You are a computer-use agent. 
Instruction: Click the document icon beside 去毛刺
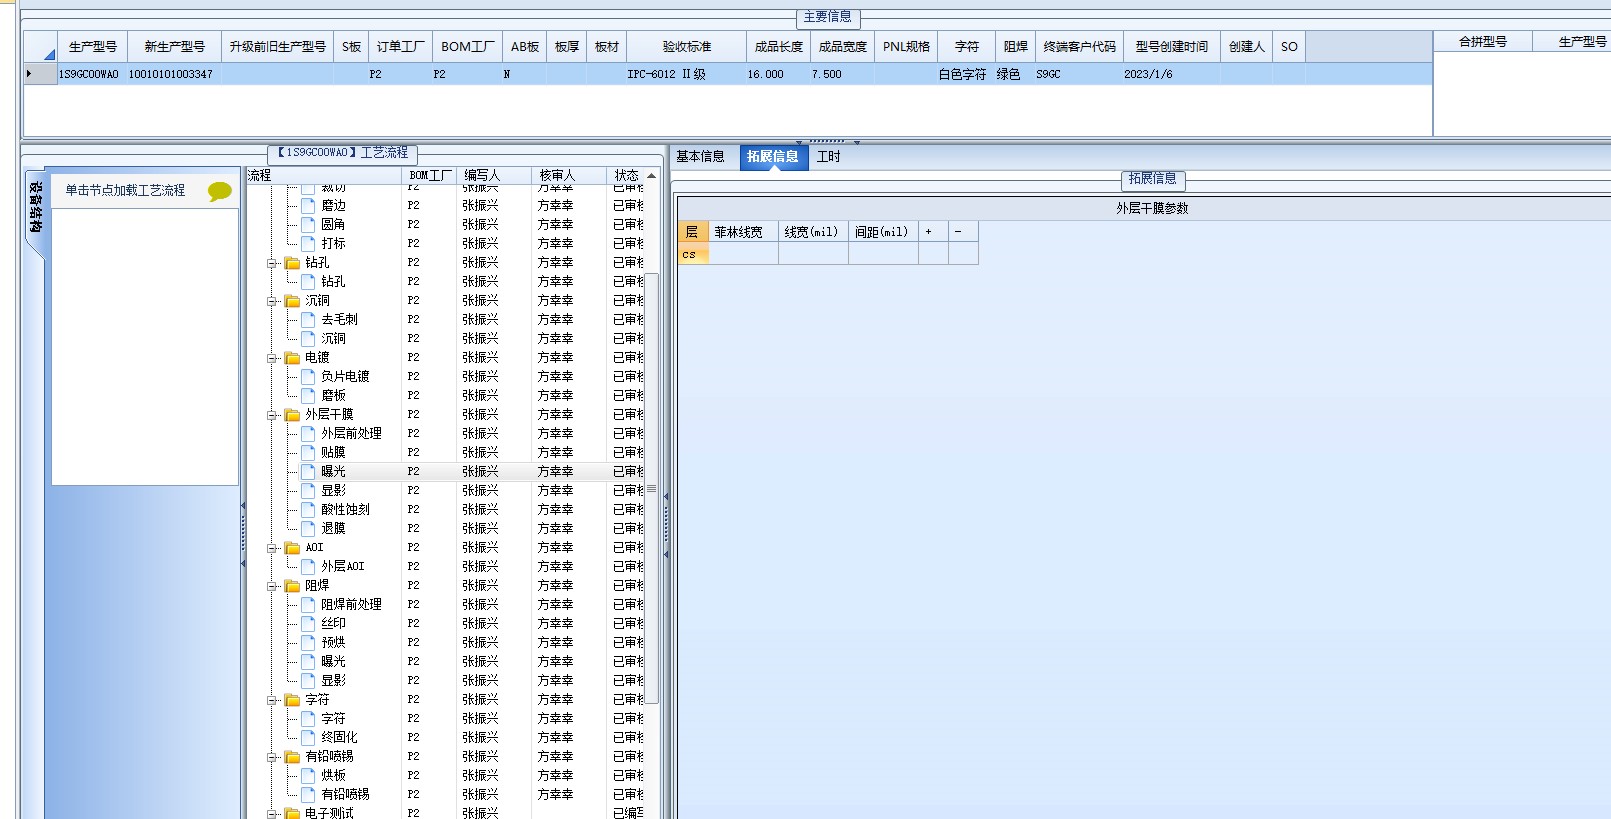pyautogui.click(x=309, y=319)
